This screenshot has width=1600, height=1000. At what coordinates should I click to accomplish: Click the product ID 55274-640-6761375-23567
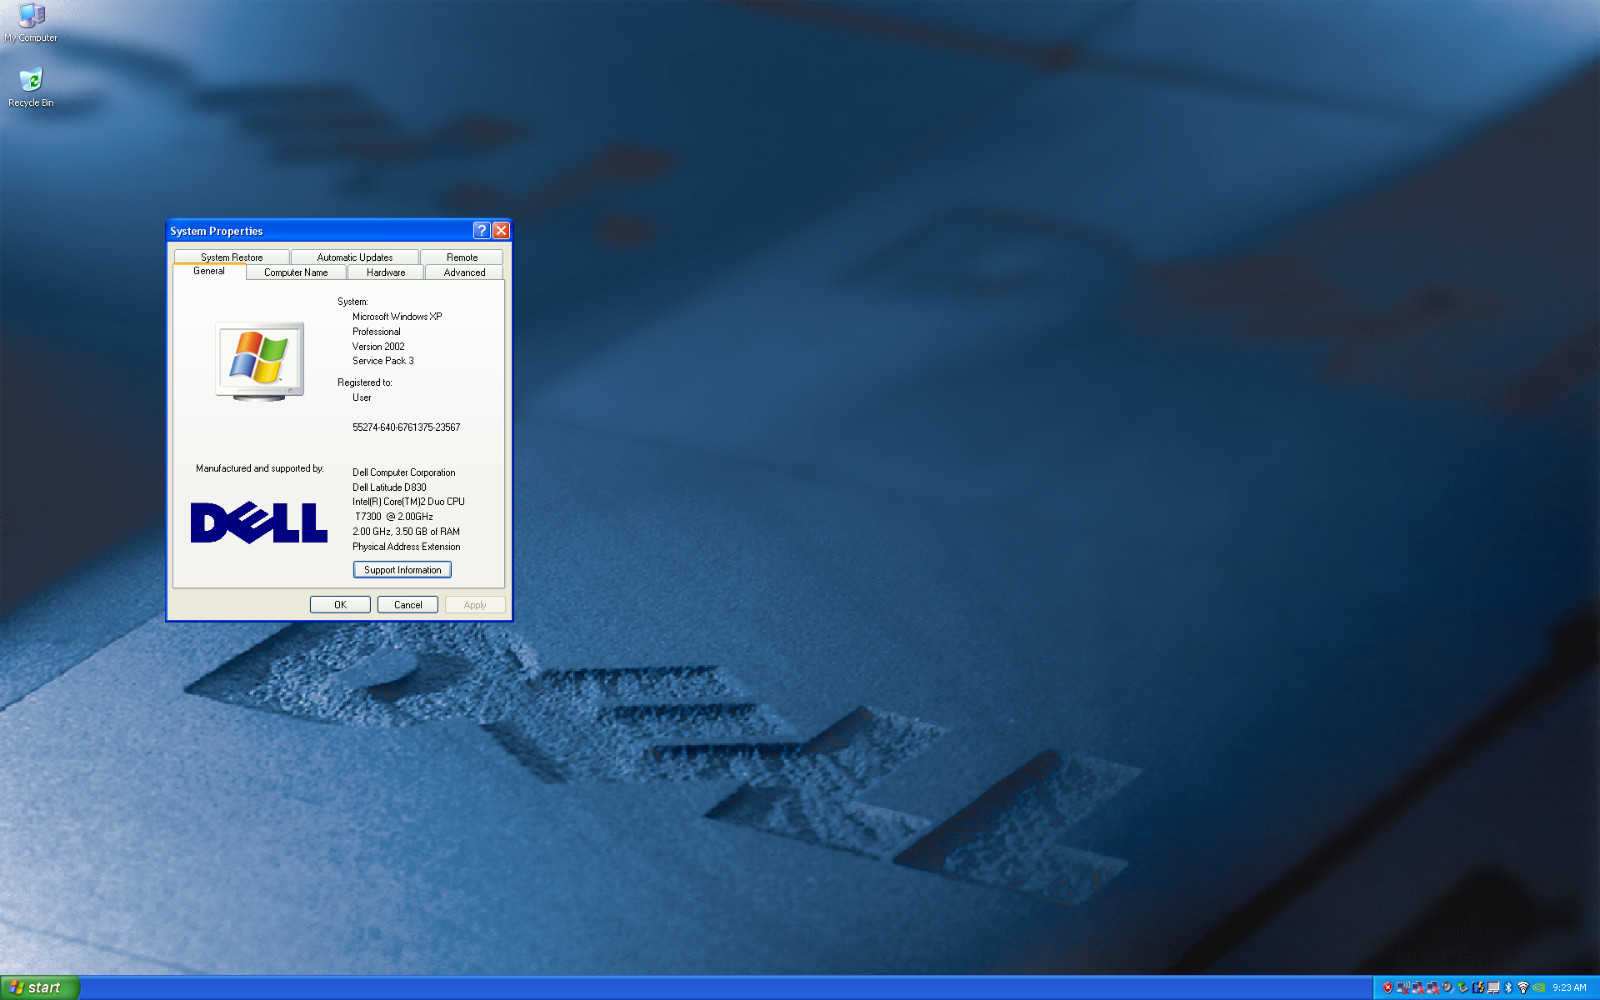tap(406, 428)
